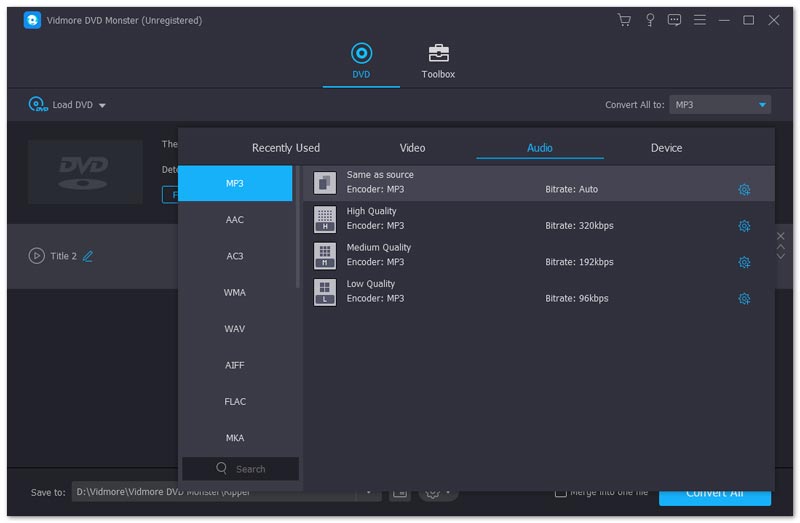Switch to the Toolbox tab
Viewport: 800px width, 523px height.
click(x=438, y=61)
